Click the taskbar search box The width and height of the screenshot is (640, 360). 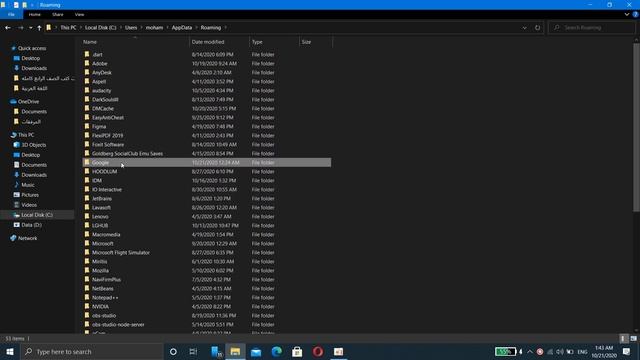tap(91, 351)
